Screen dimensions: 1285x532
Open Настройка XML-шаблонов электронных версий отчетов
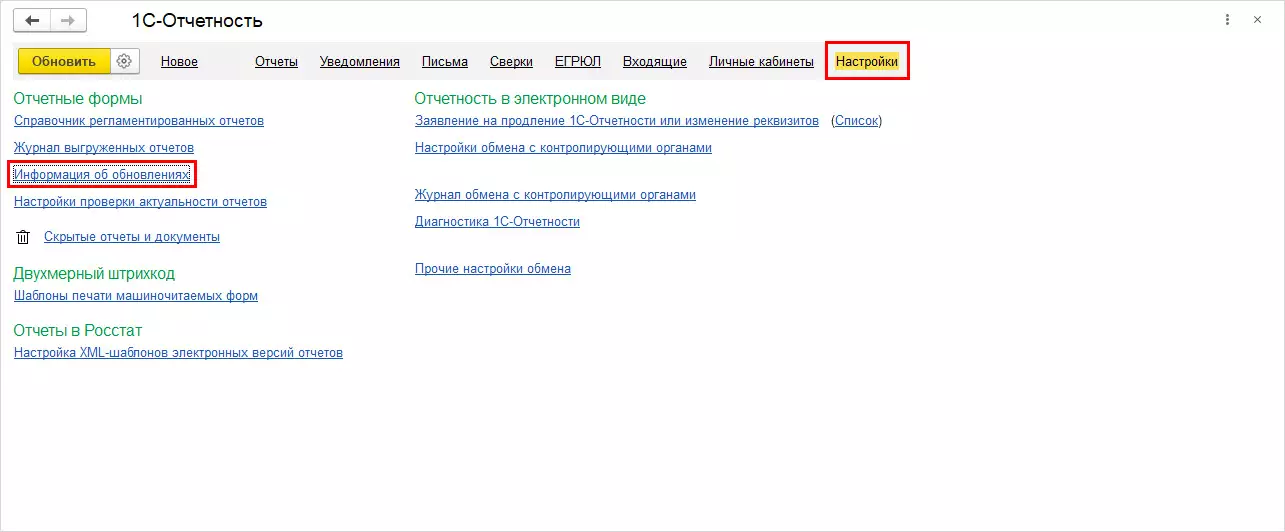pyautogui.click(x=178, y=353)
